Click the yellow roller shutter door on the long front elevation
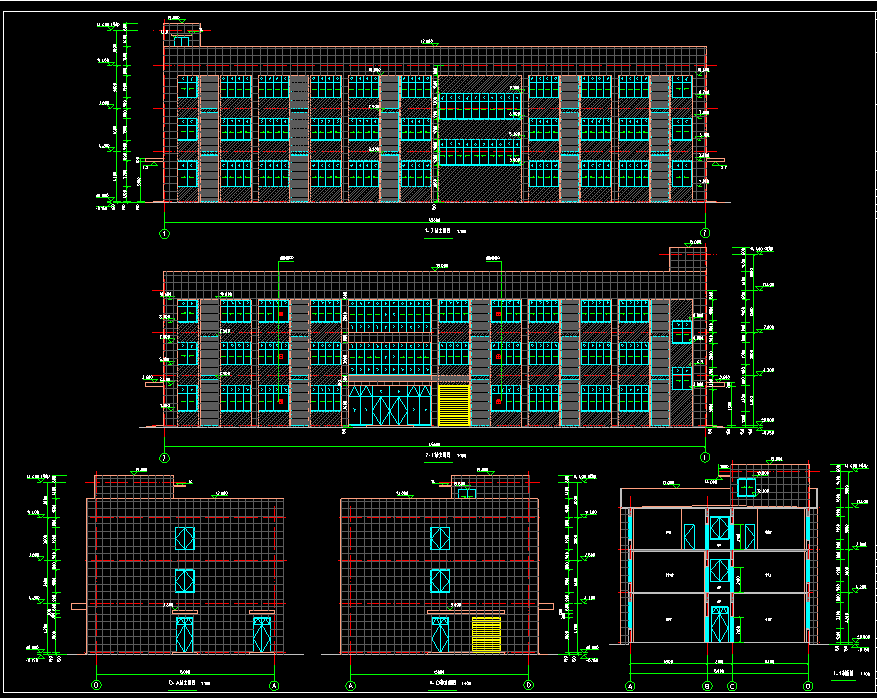Screen dimensions: 877x698 (x=453, y=405)
